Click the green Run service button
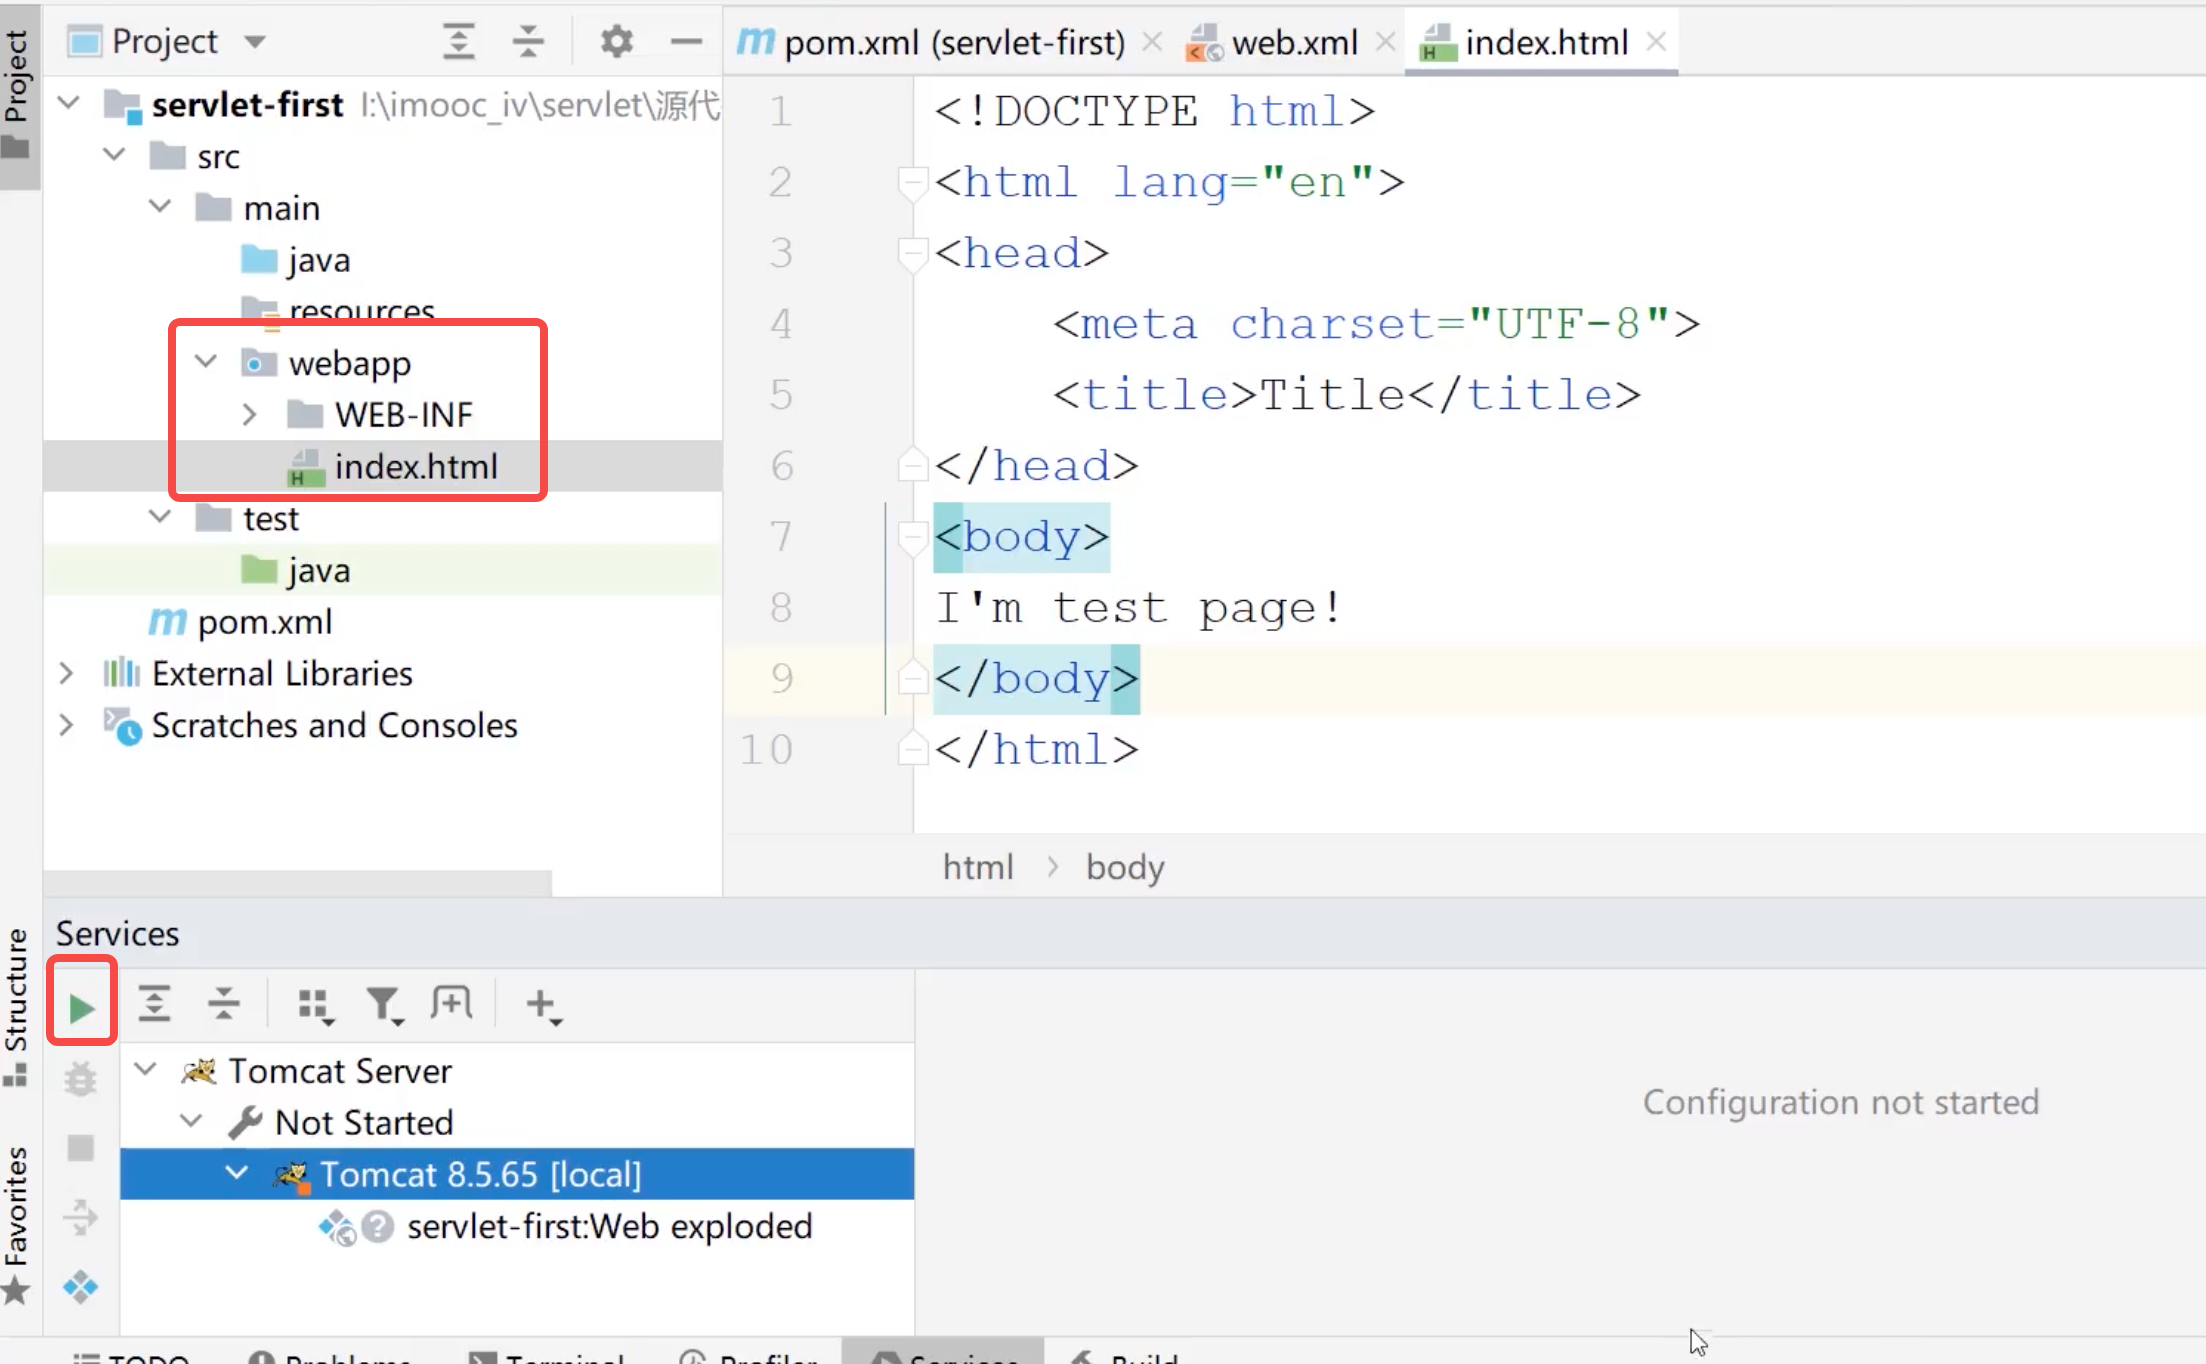The width and height of the screenshot is (2206, 1364). click(x=82, y=1008)
